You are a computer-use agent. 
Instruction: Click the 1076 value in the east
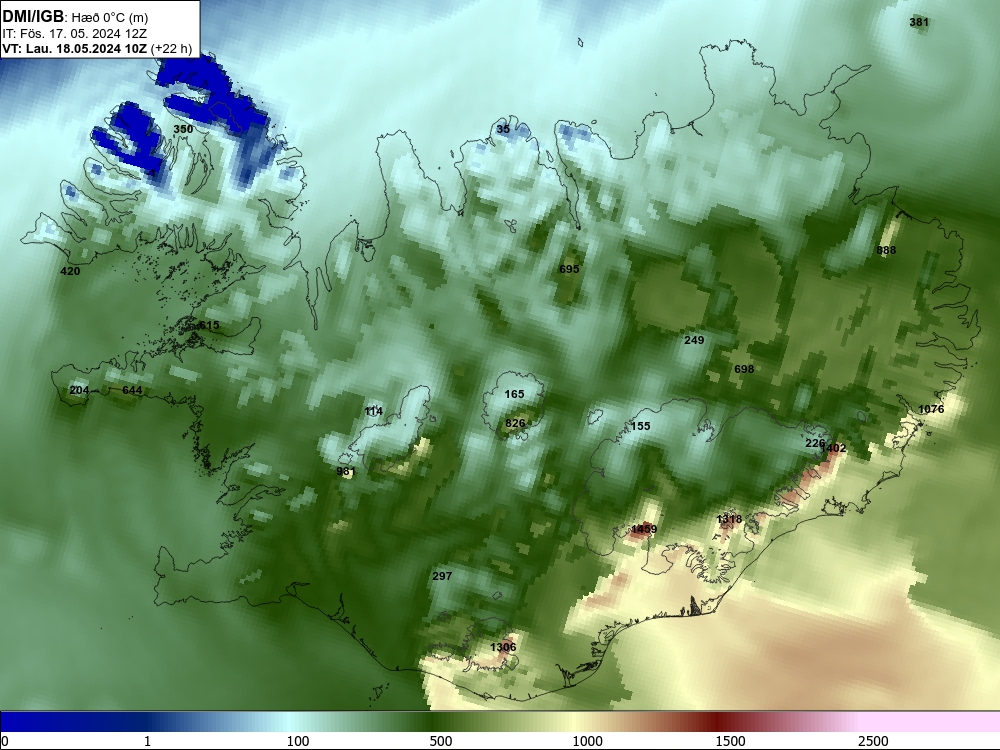931,409
